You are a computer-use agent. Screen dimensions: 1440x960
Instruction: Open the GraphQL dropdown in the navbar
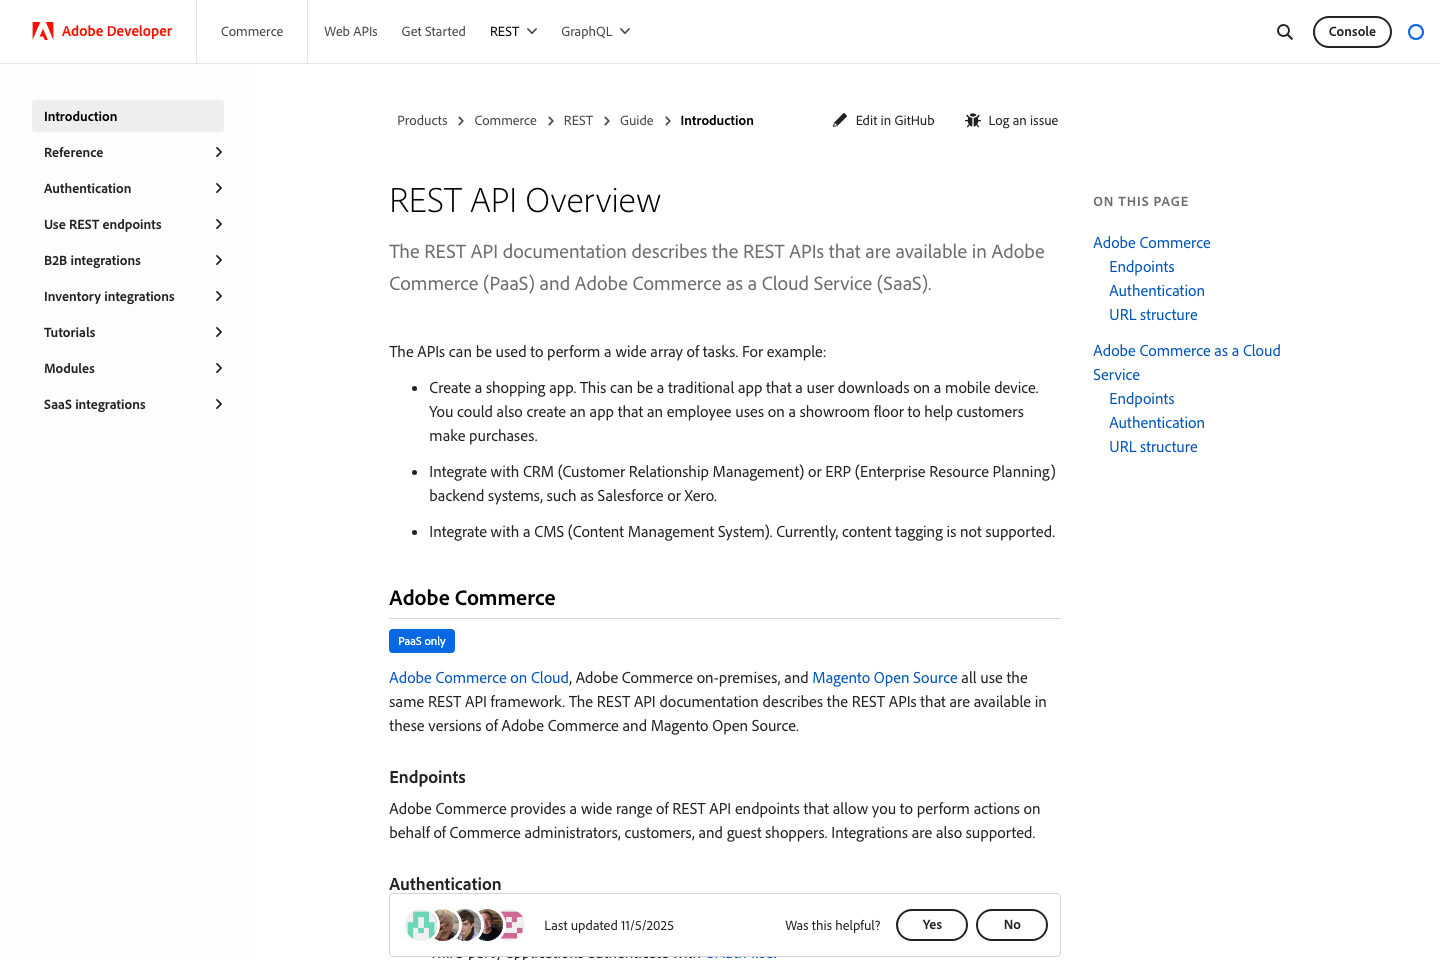(x=595, y=31)
